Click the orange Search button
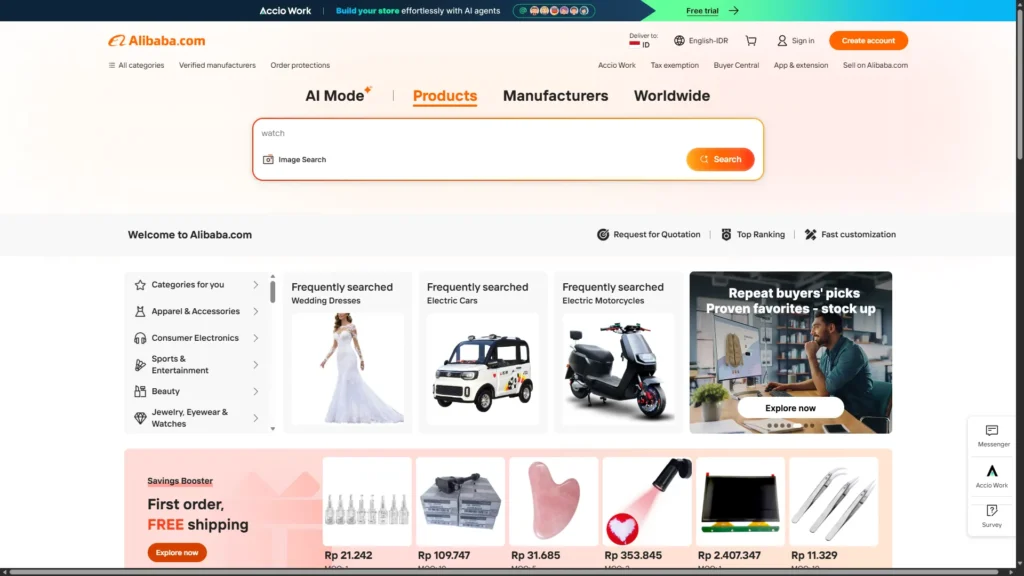The image size is (1024, 576). point(720,159)
